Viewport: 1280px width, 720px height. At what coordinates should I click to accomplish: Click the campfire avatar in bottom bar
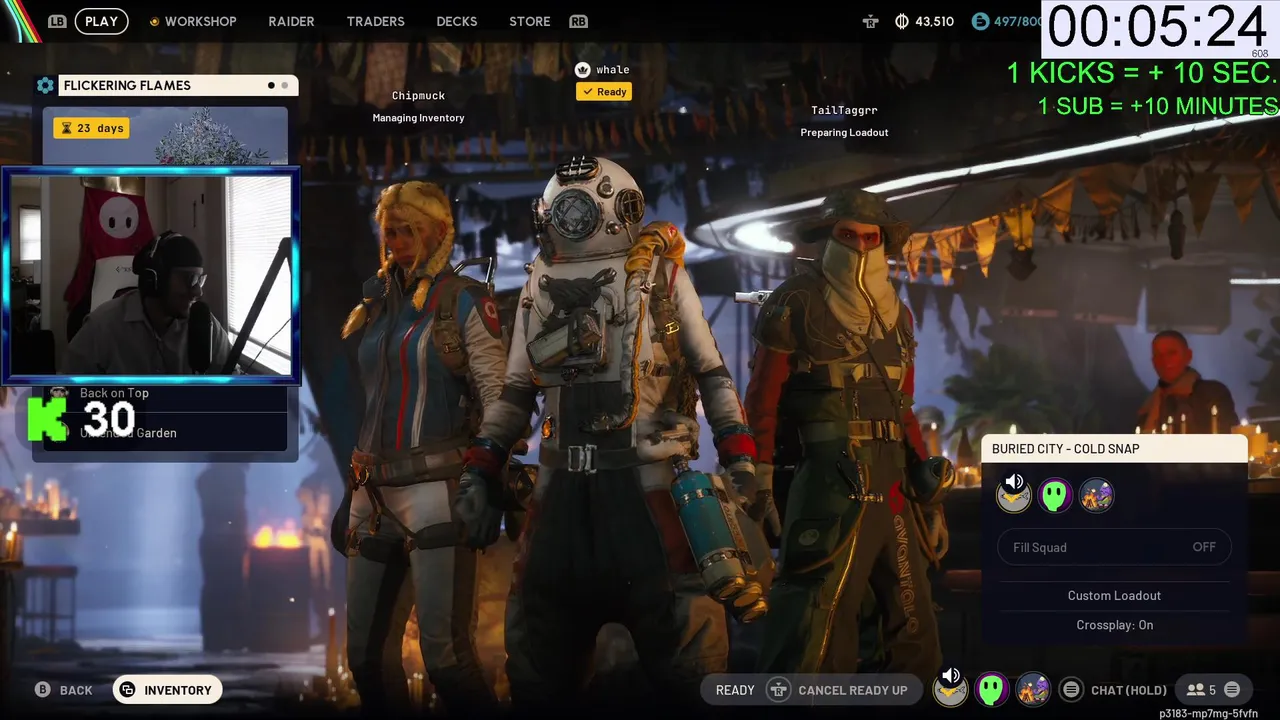tap(1032, 689)
